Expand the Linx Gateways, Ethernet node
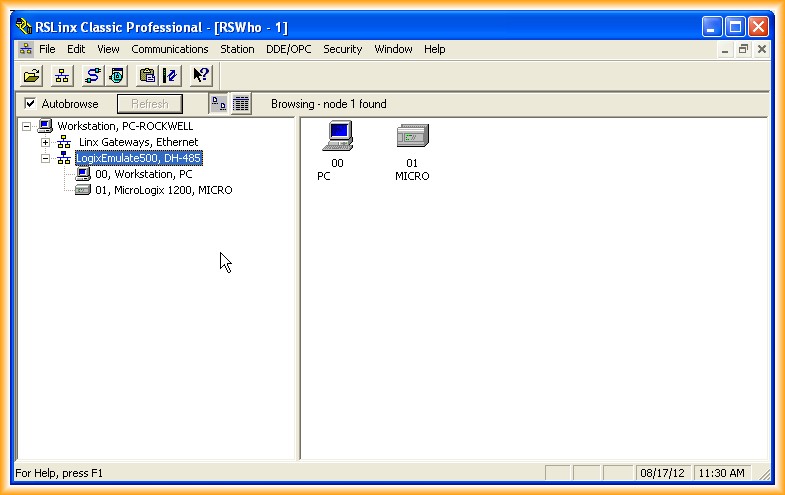Screen dimensions: 785x495 45,142
